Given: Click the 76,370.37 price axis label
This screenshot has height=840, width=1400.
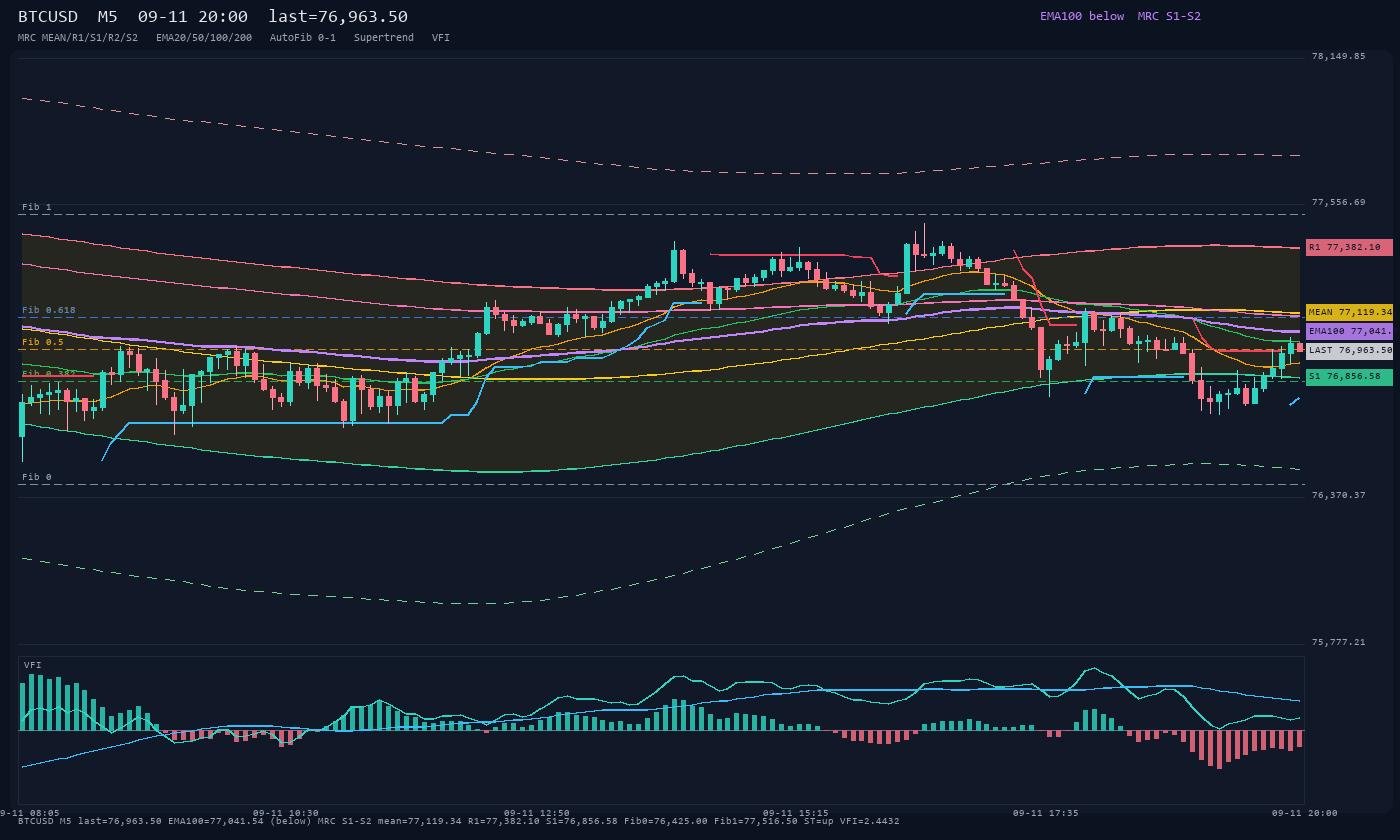Looking at the screenshot, I should 1338,495.
